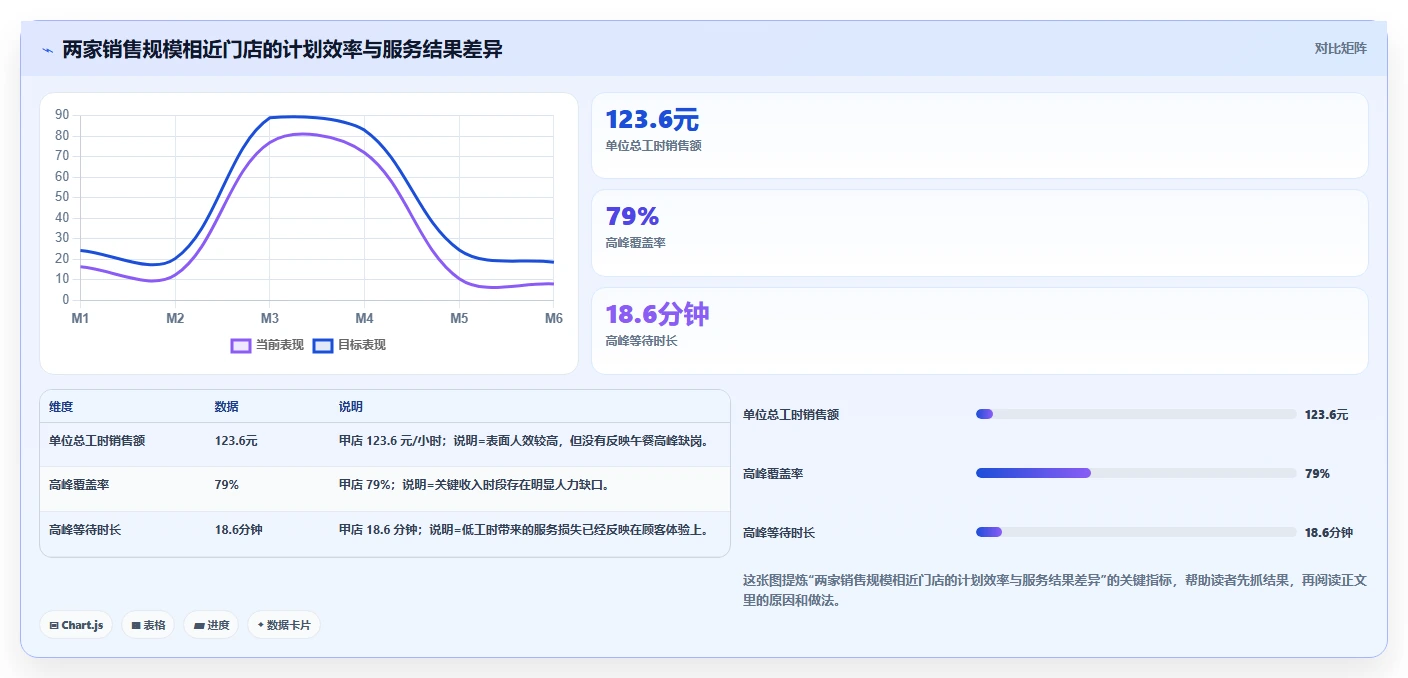Click the 表格 tag chip
Screen dimensions: 1408x678
pos(149,625)
